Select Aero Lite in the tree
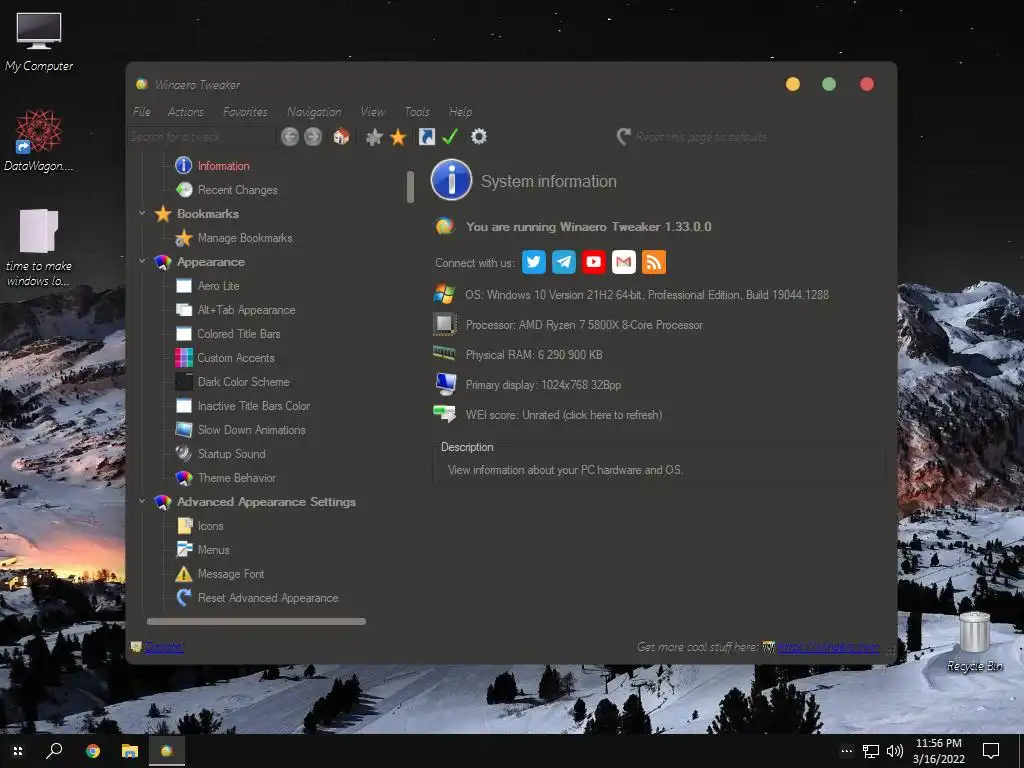This screenshot has width=1024, height=768. pyautogui.click(x=218, y=285)
